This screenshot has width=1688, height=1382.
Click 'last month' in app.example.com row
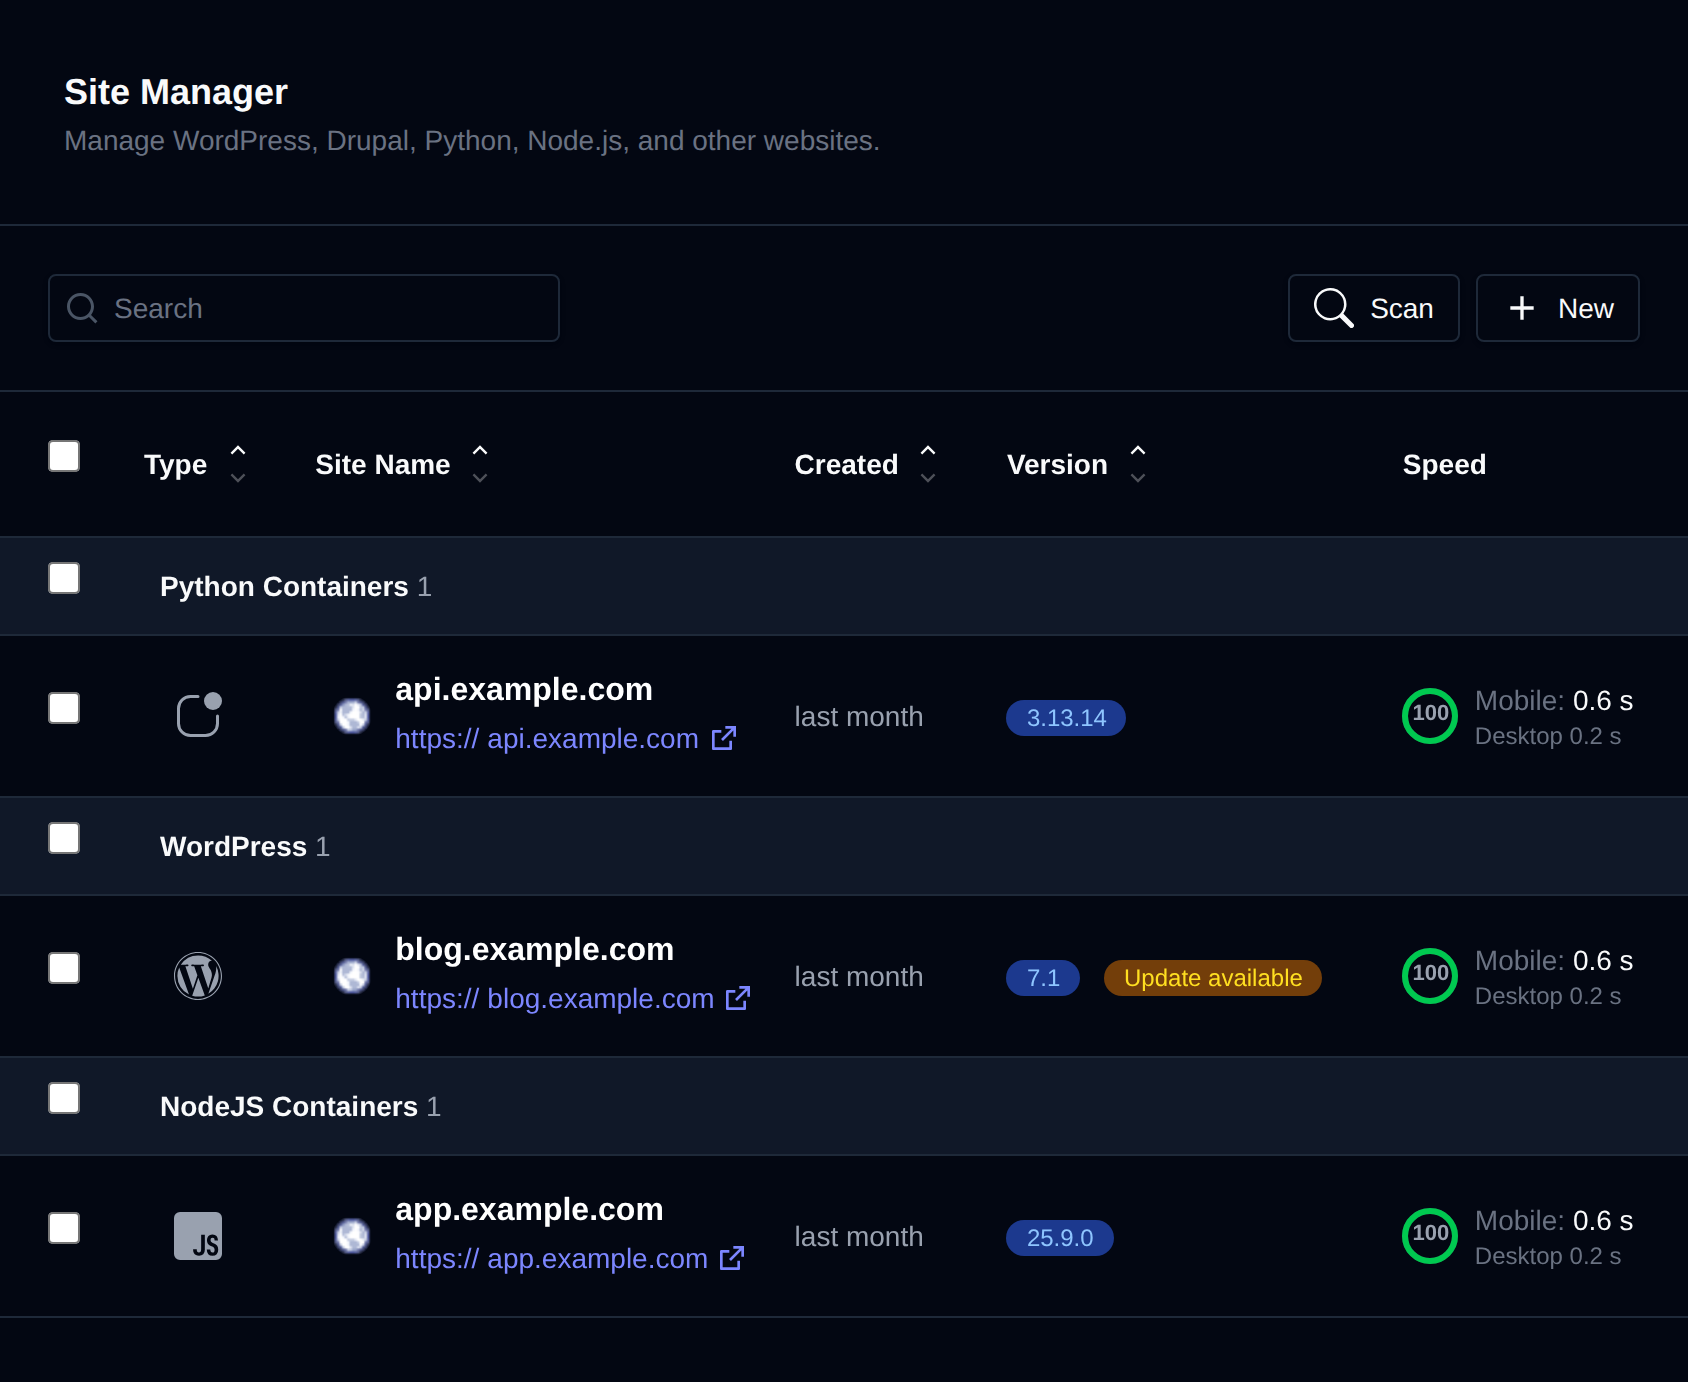[858, 1237]
